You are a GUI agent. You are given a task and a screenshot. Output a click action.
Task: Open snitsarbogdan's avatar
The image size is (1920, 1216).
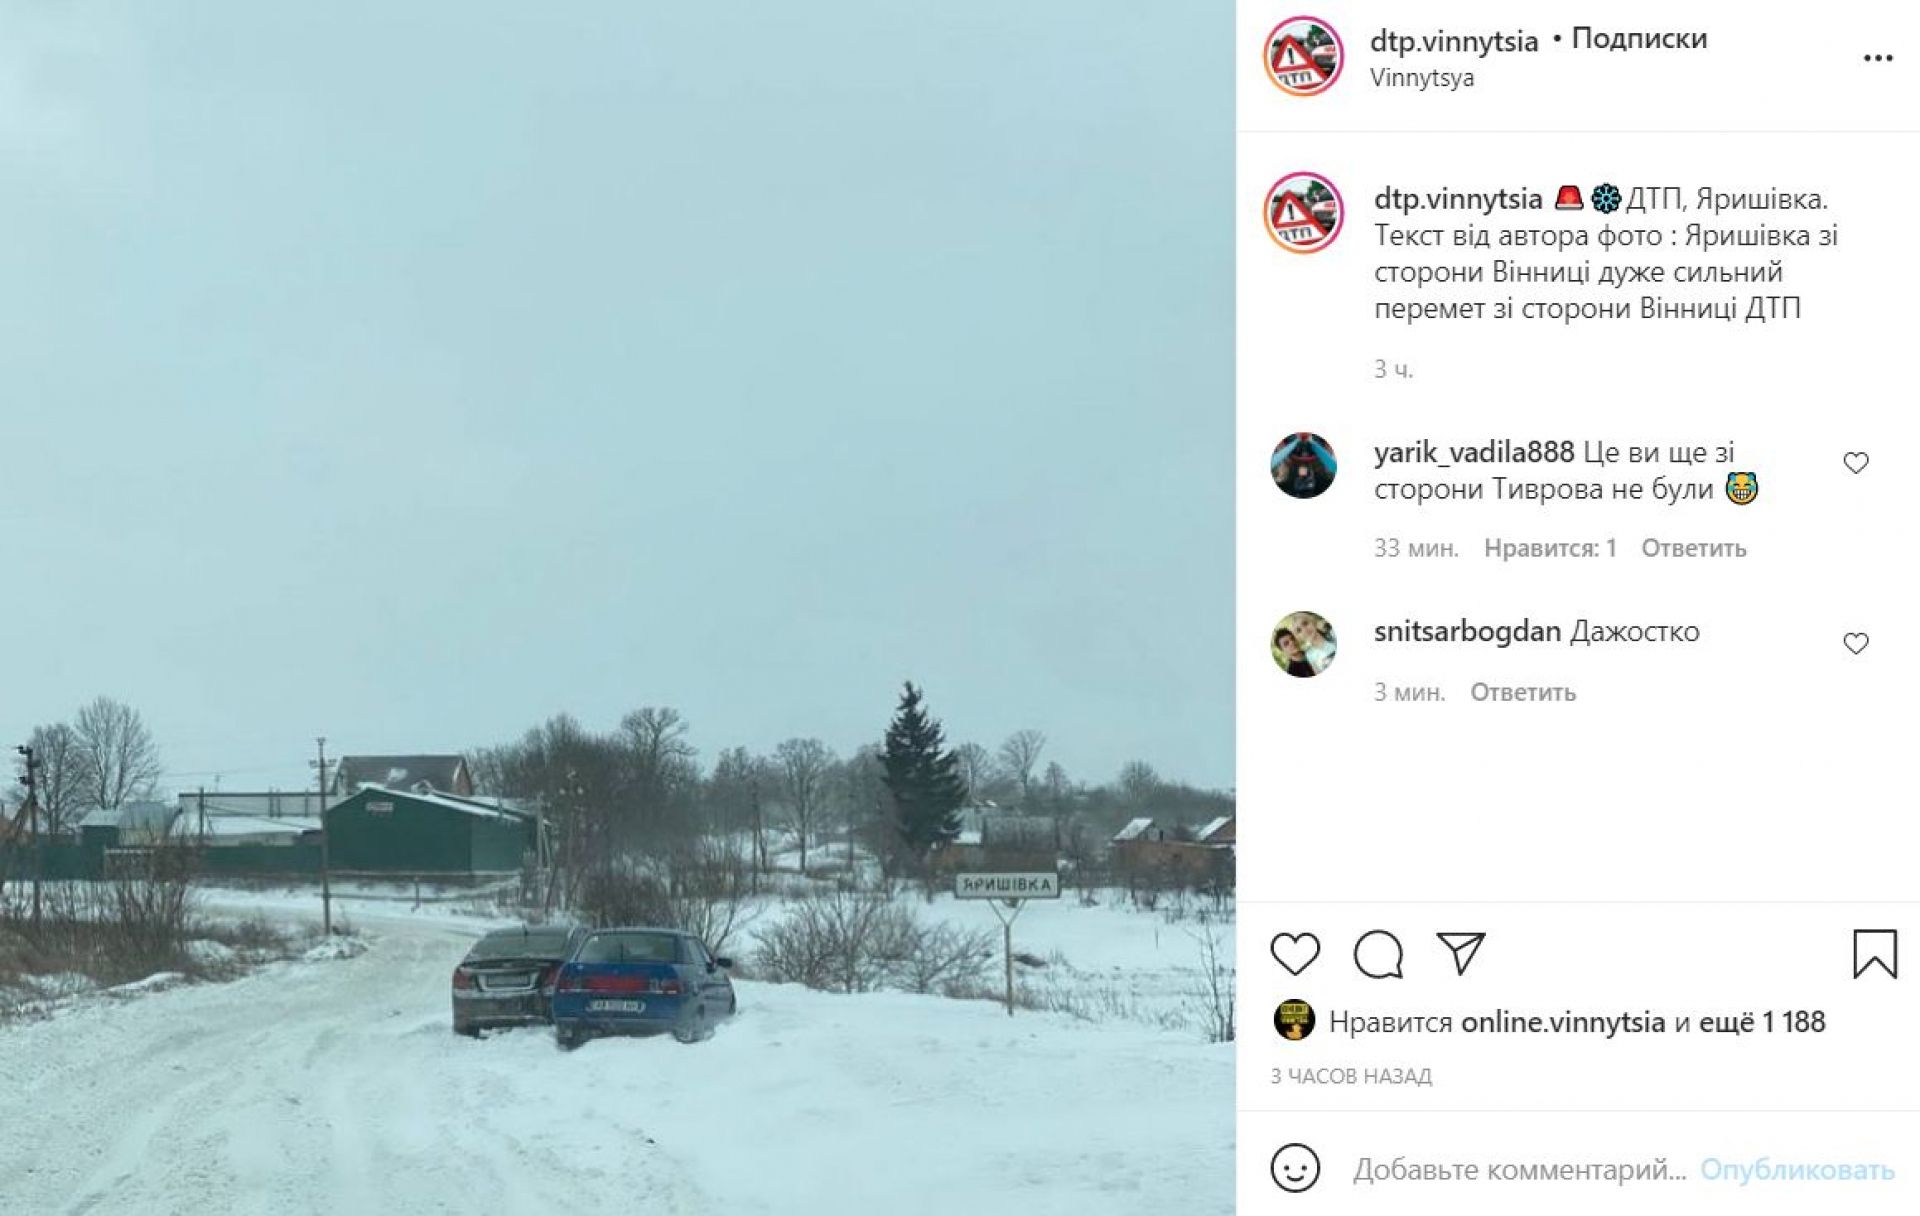point(1303,644)
